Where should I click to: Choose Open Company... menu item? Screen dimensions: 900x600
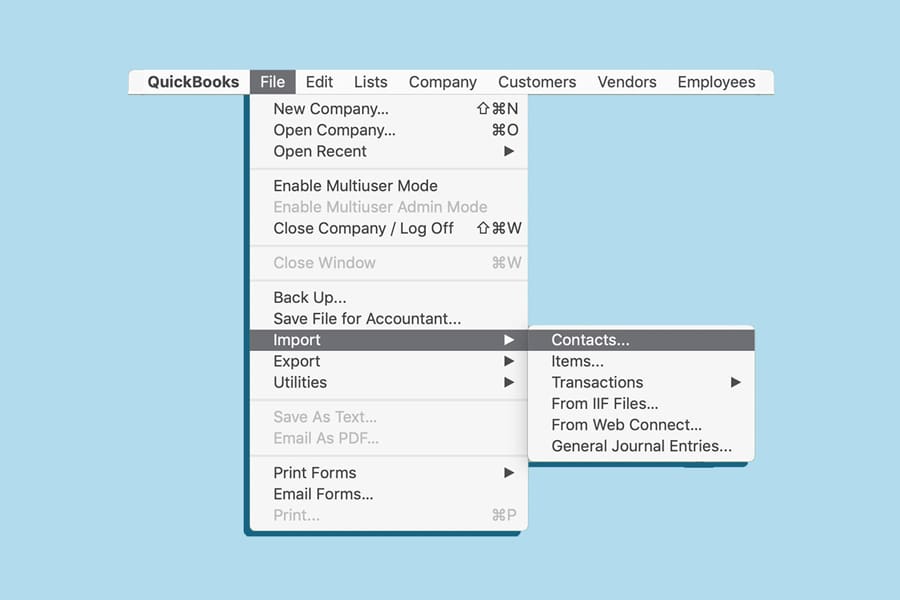pyautogui.click(x=389, y=130)
